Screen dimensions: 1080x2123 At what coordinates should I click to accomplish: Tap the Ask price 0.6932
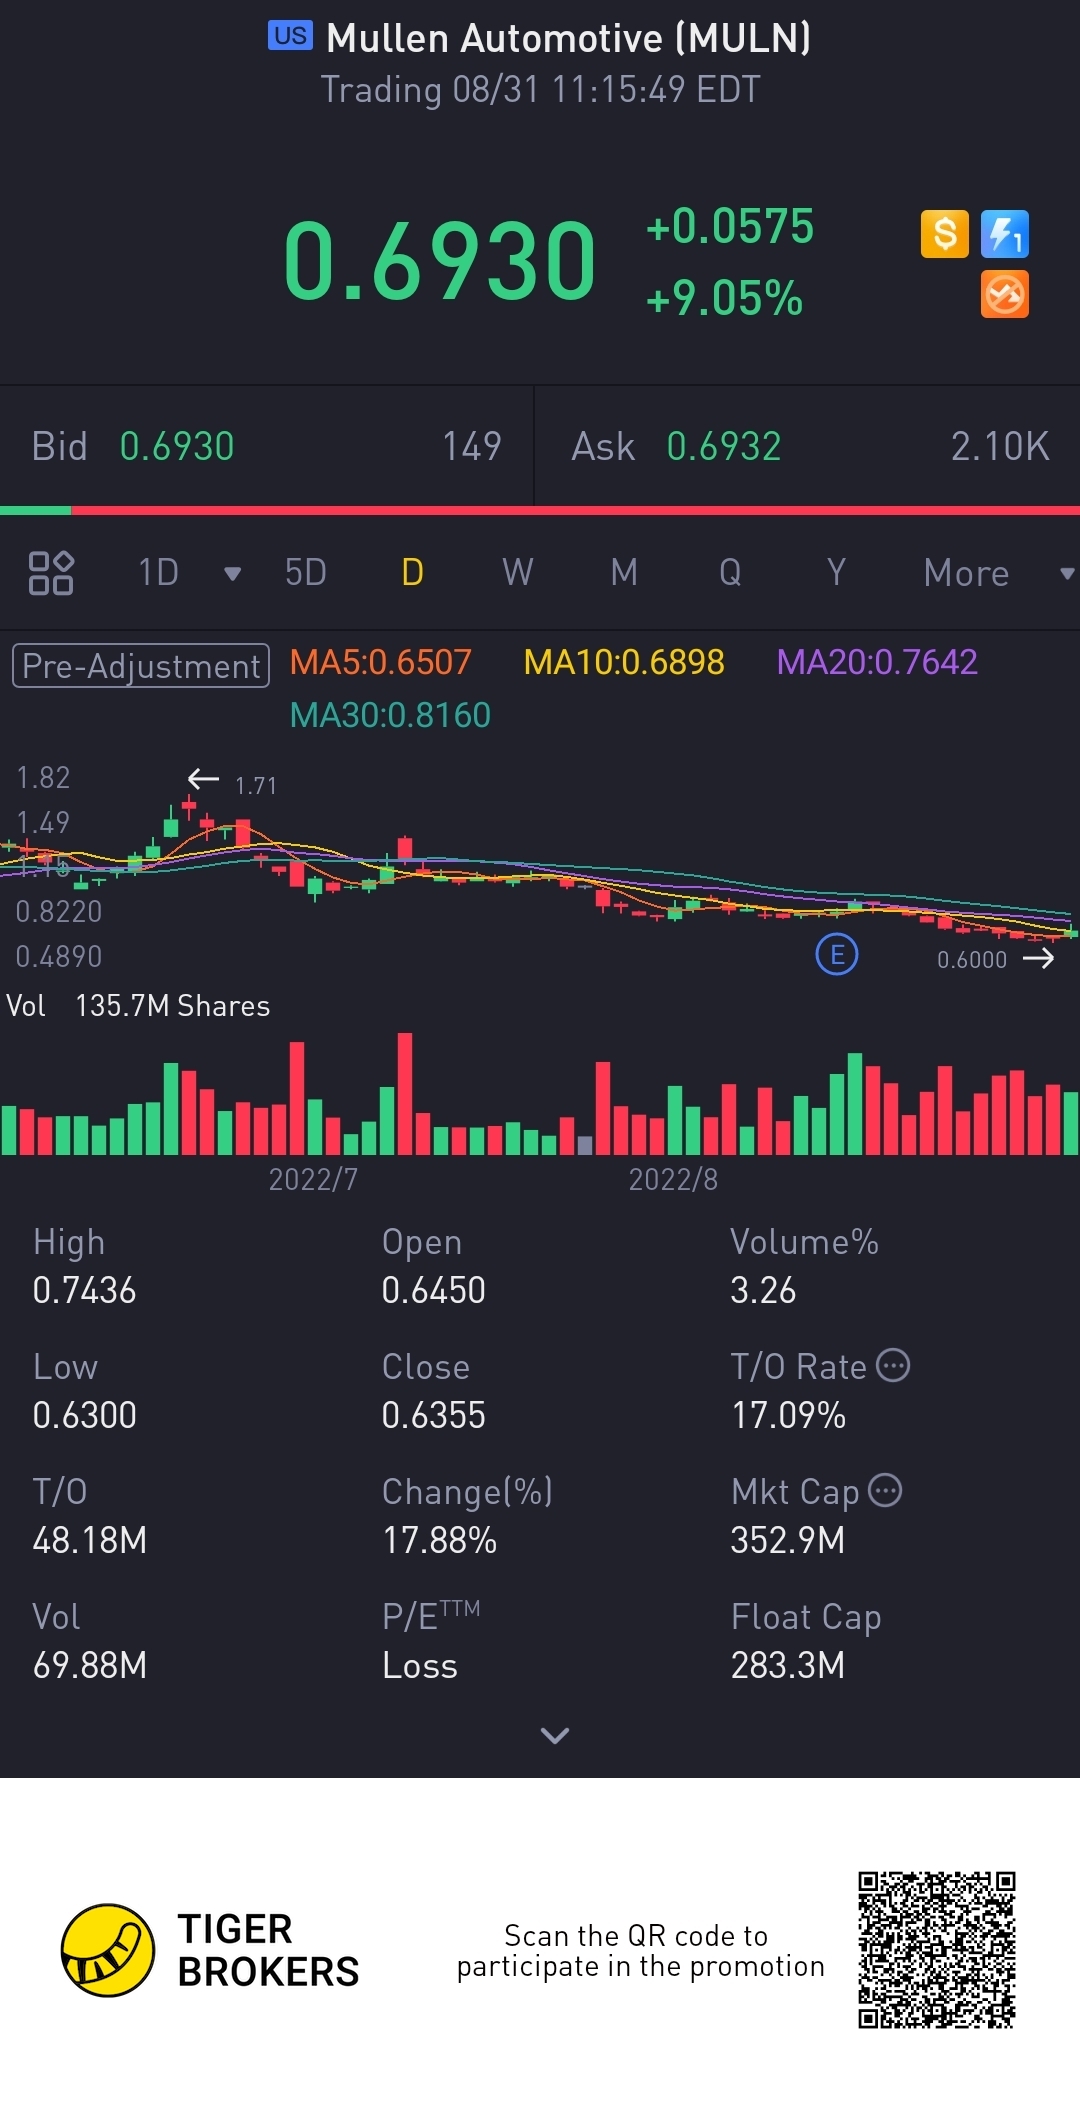click(724, 446)
